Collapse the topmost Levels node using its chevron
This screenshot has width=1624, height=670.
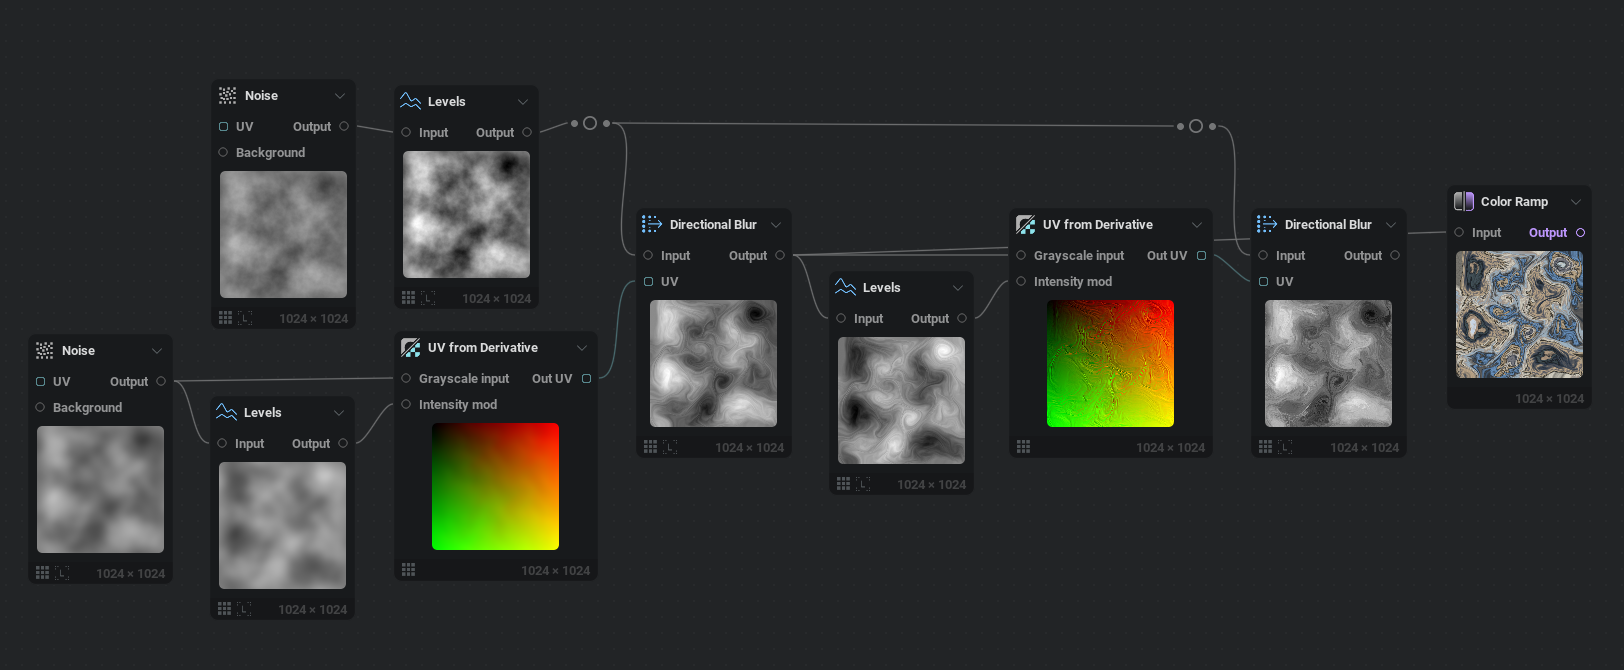click(523, 101)
